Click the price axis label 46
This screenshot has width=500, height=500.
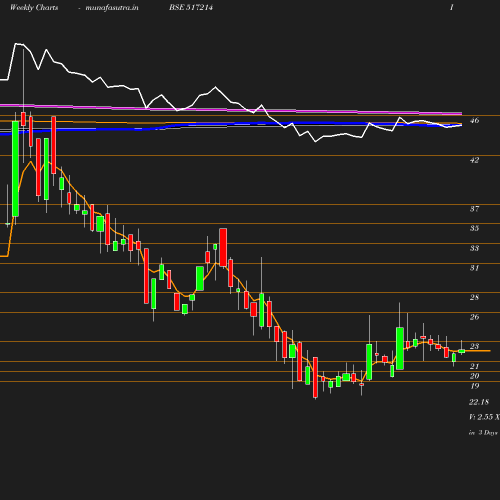pos(474,120)
